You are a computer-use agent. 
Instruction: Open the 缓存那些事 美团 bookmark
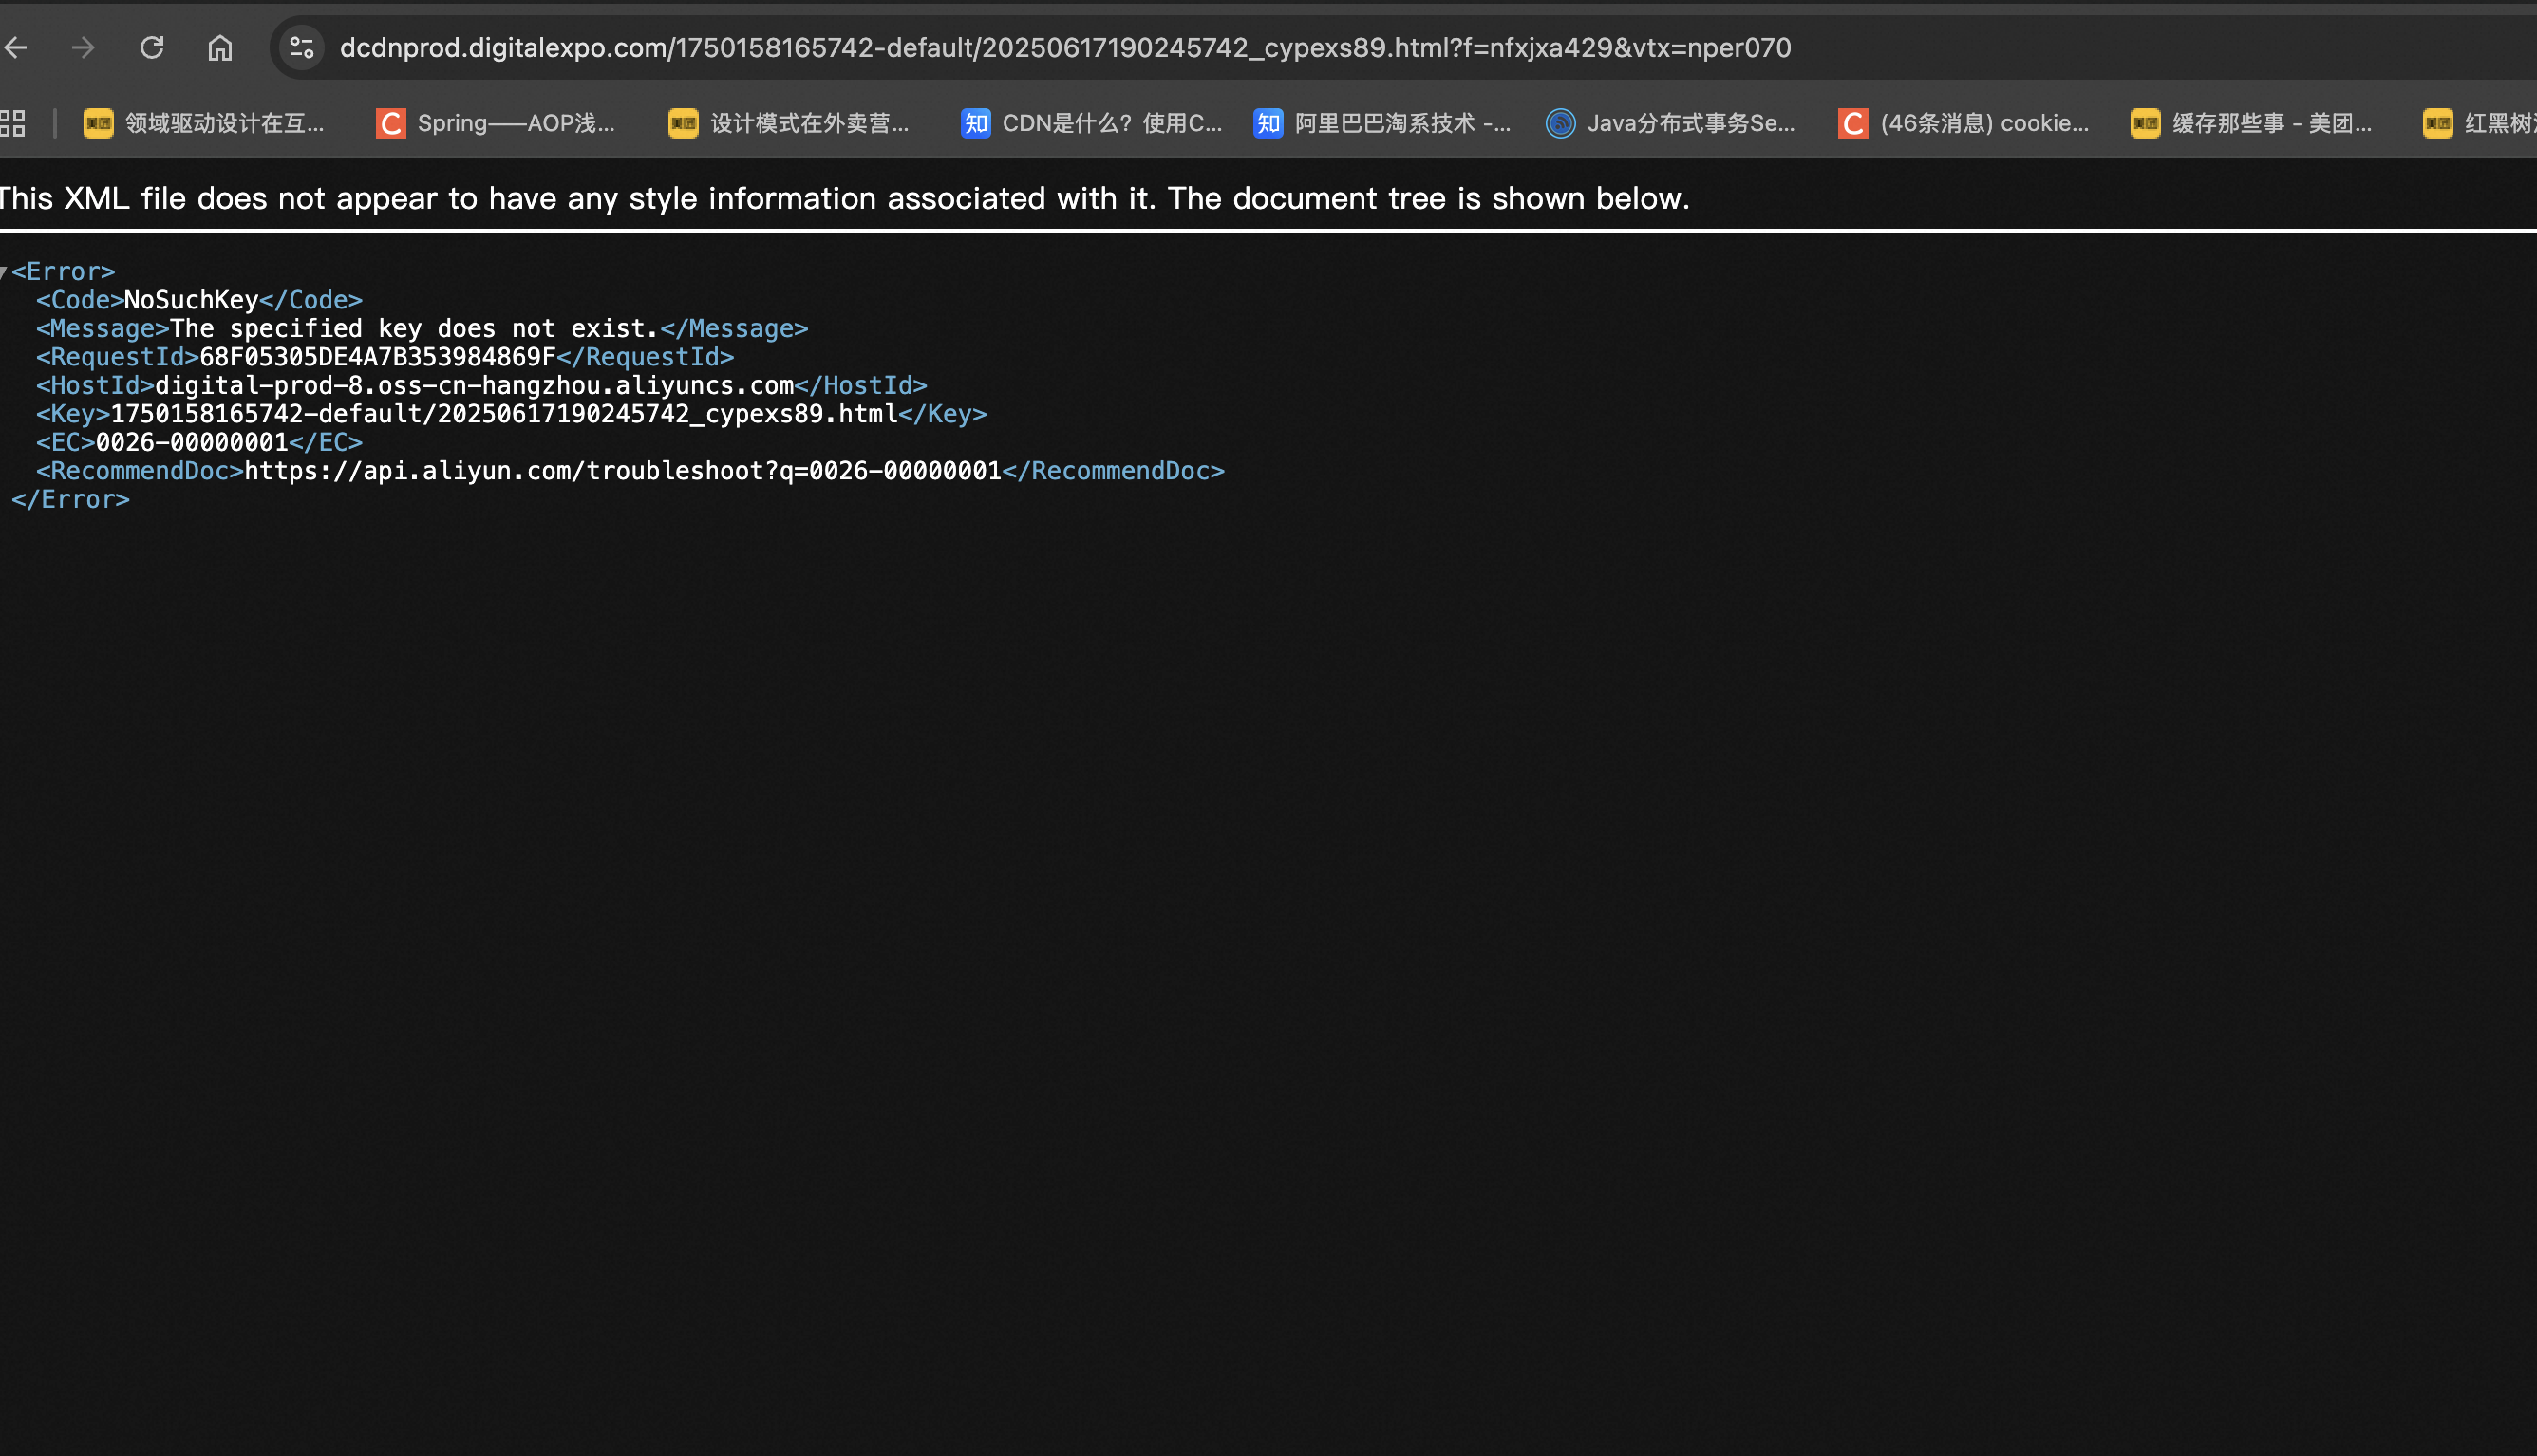click(2252, 123)
